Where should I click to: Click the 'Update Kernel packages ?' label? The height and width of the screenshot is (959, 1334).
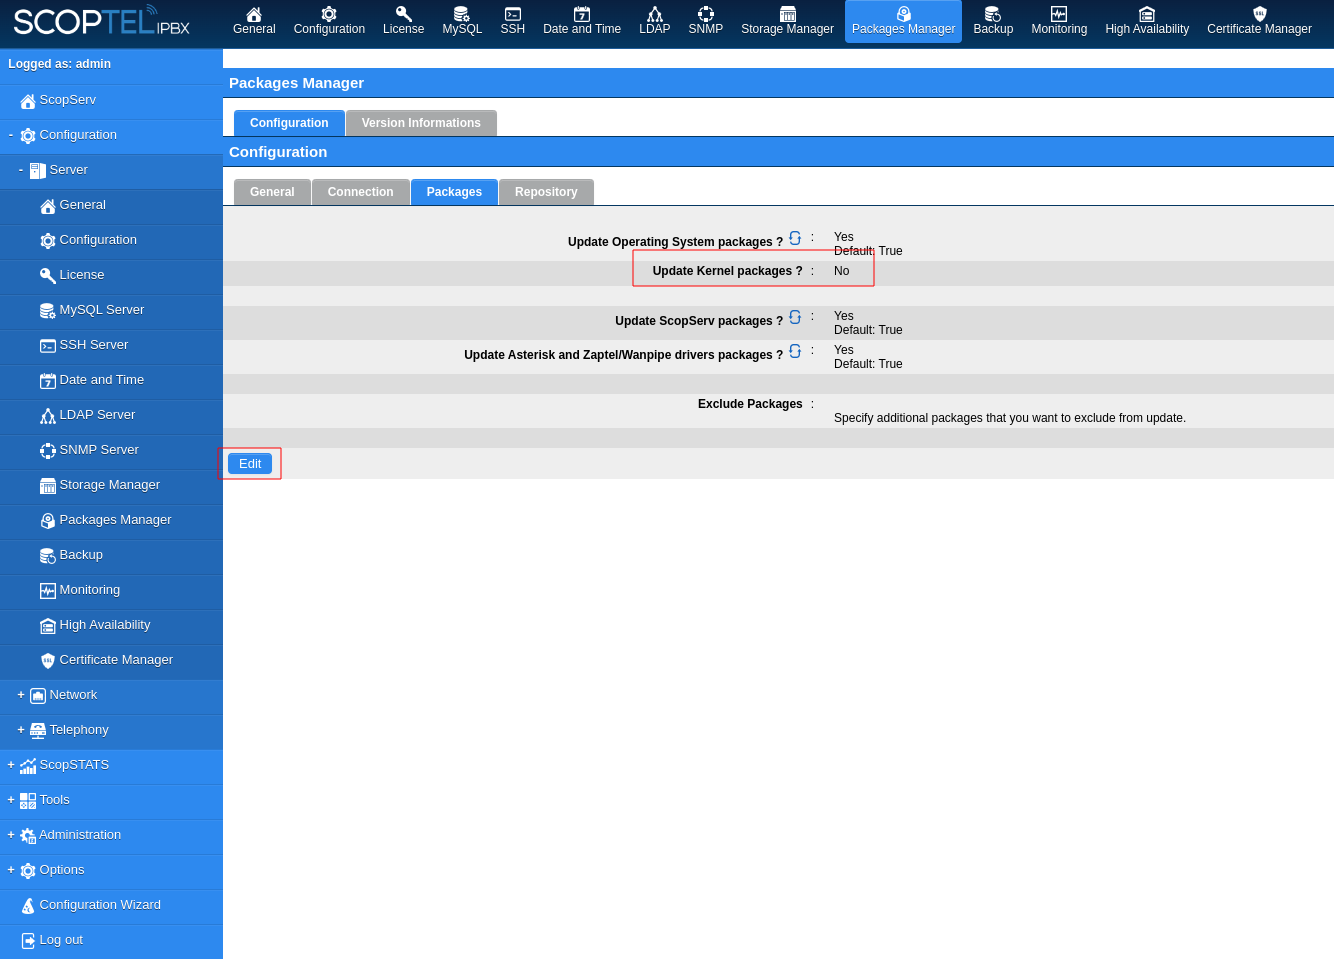pos(727,271)
